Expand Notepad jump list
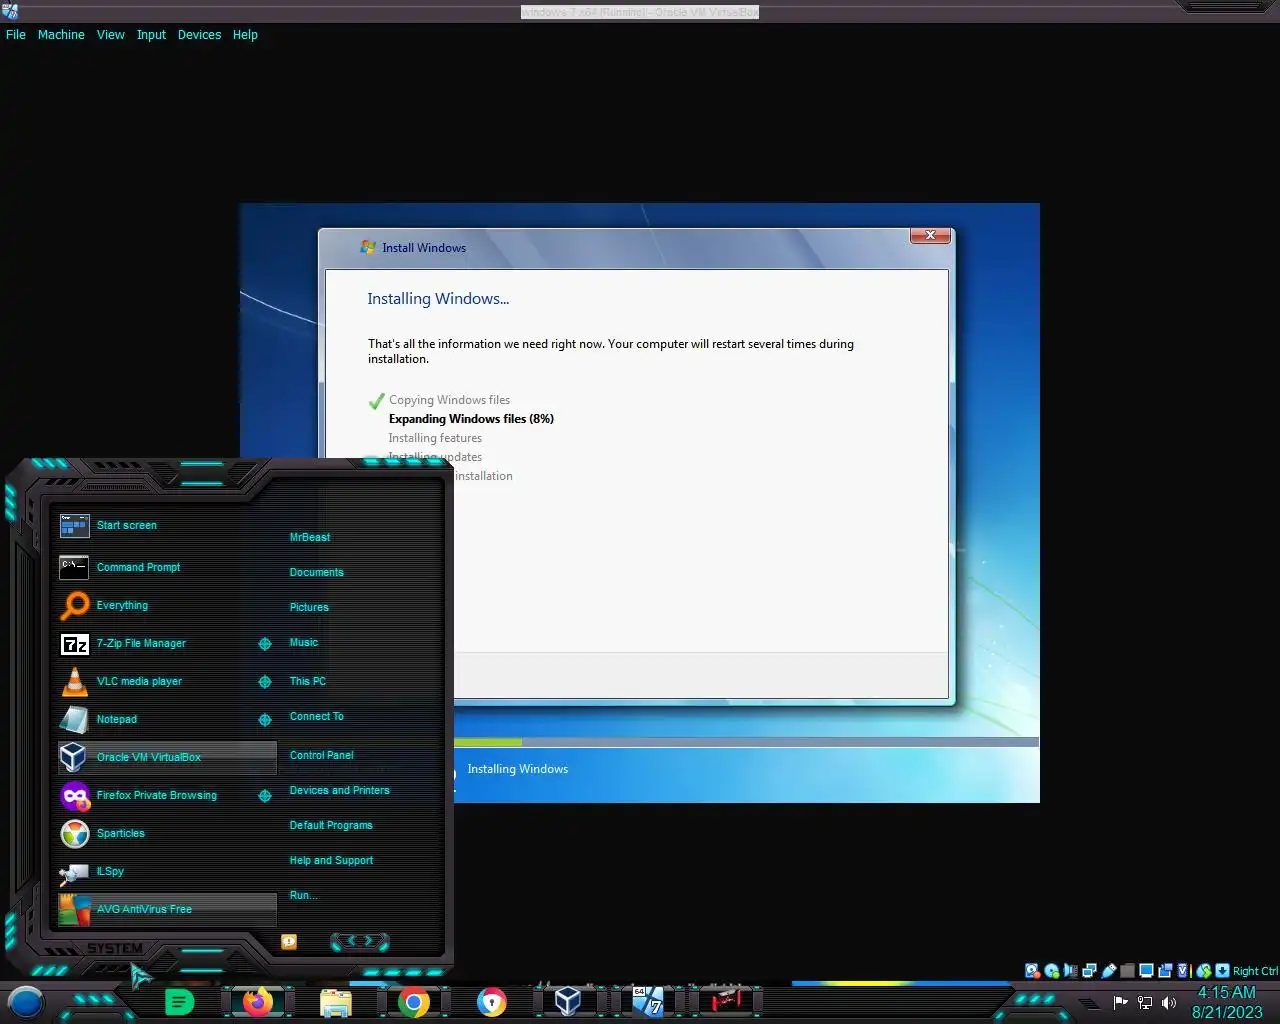The height and width of the screenshot is (1024, 1280). tap(265, 720)
